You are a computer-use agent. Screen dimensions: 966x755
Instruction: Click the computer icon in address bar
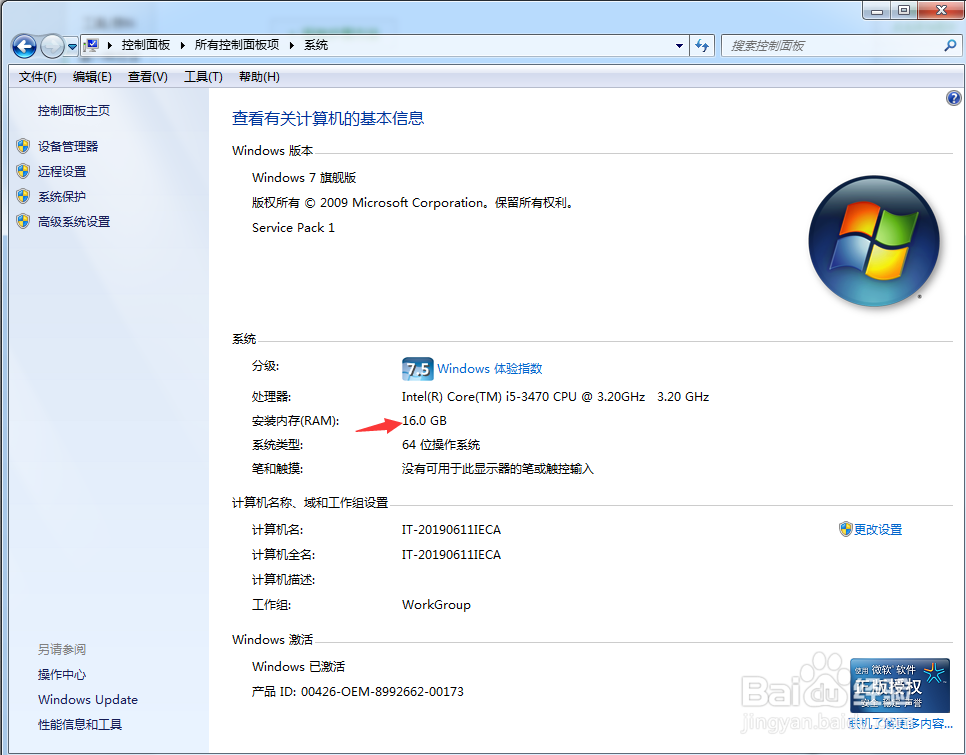(92, 45)
